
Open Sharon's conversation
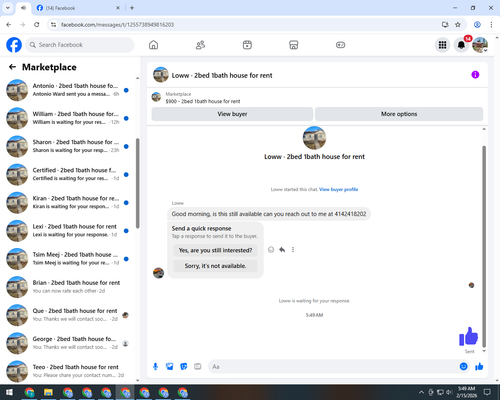[68, 146]
